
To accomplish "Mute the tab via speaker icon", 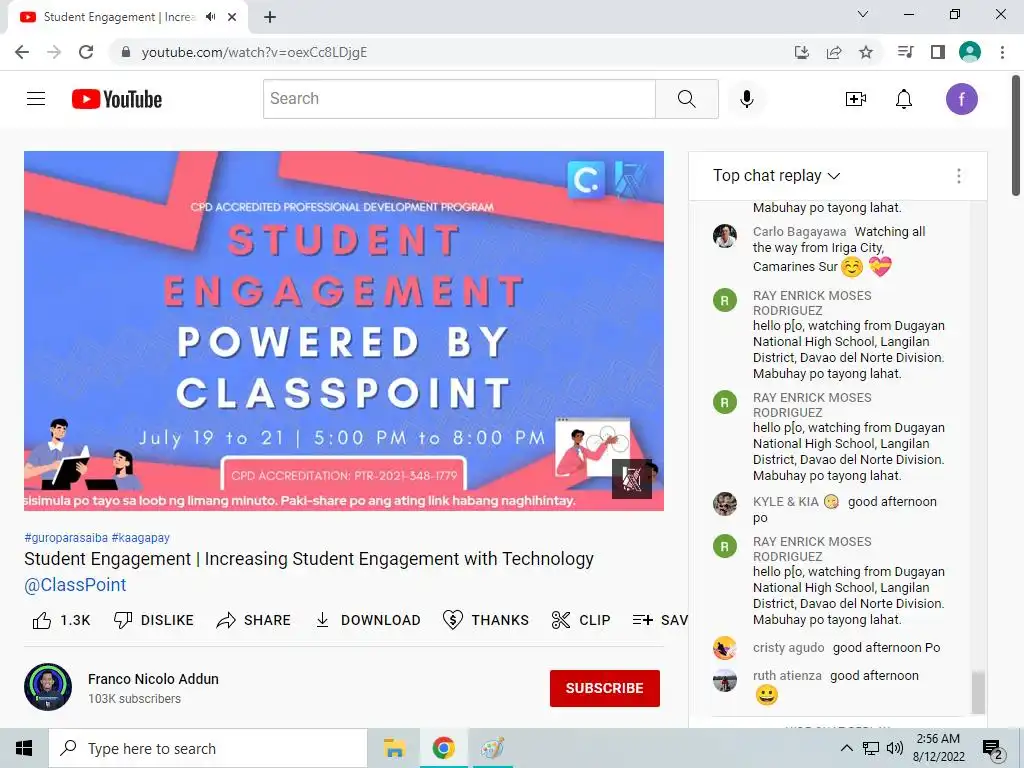I will (x=210, y=17).
